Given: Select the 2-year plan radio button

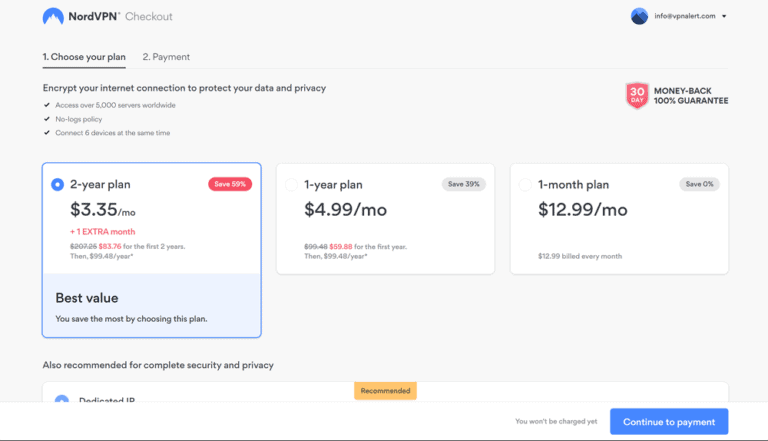Looking at the screenshot, I should pyautogui.click(x=57, y=185).
